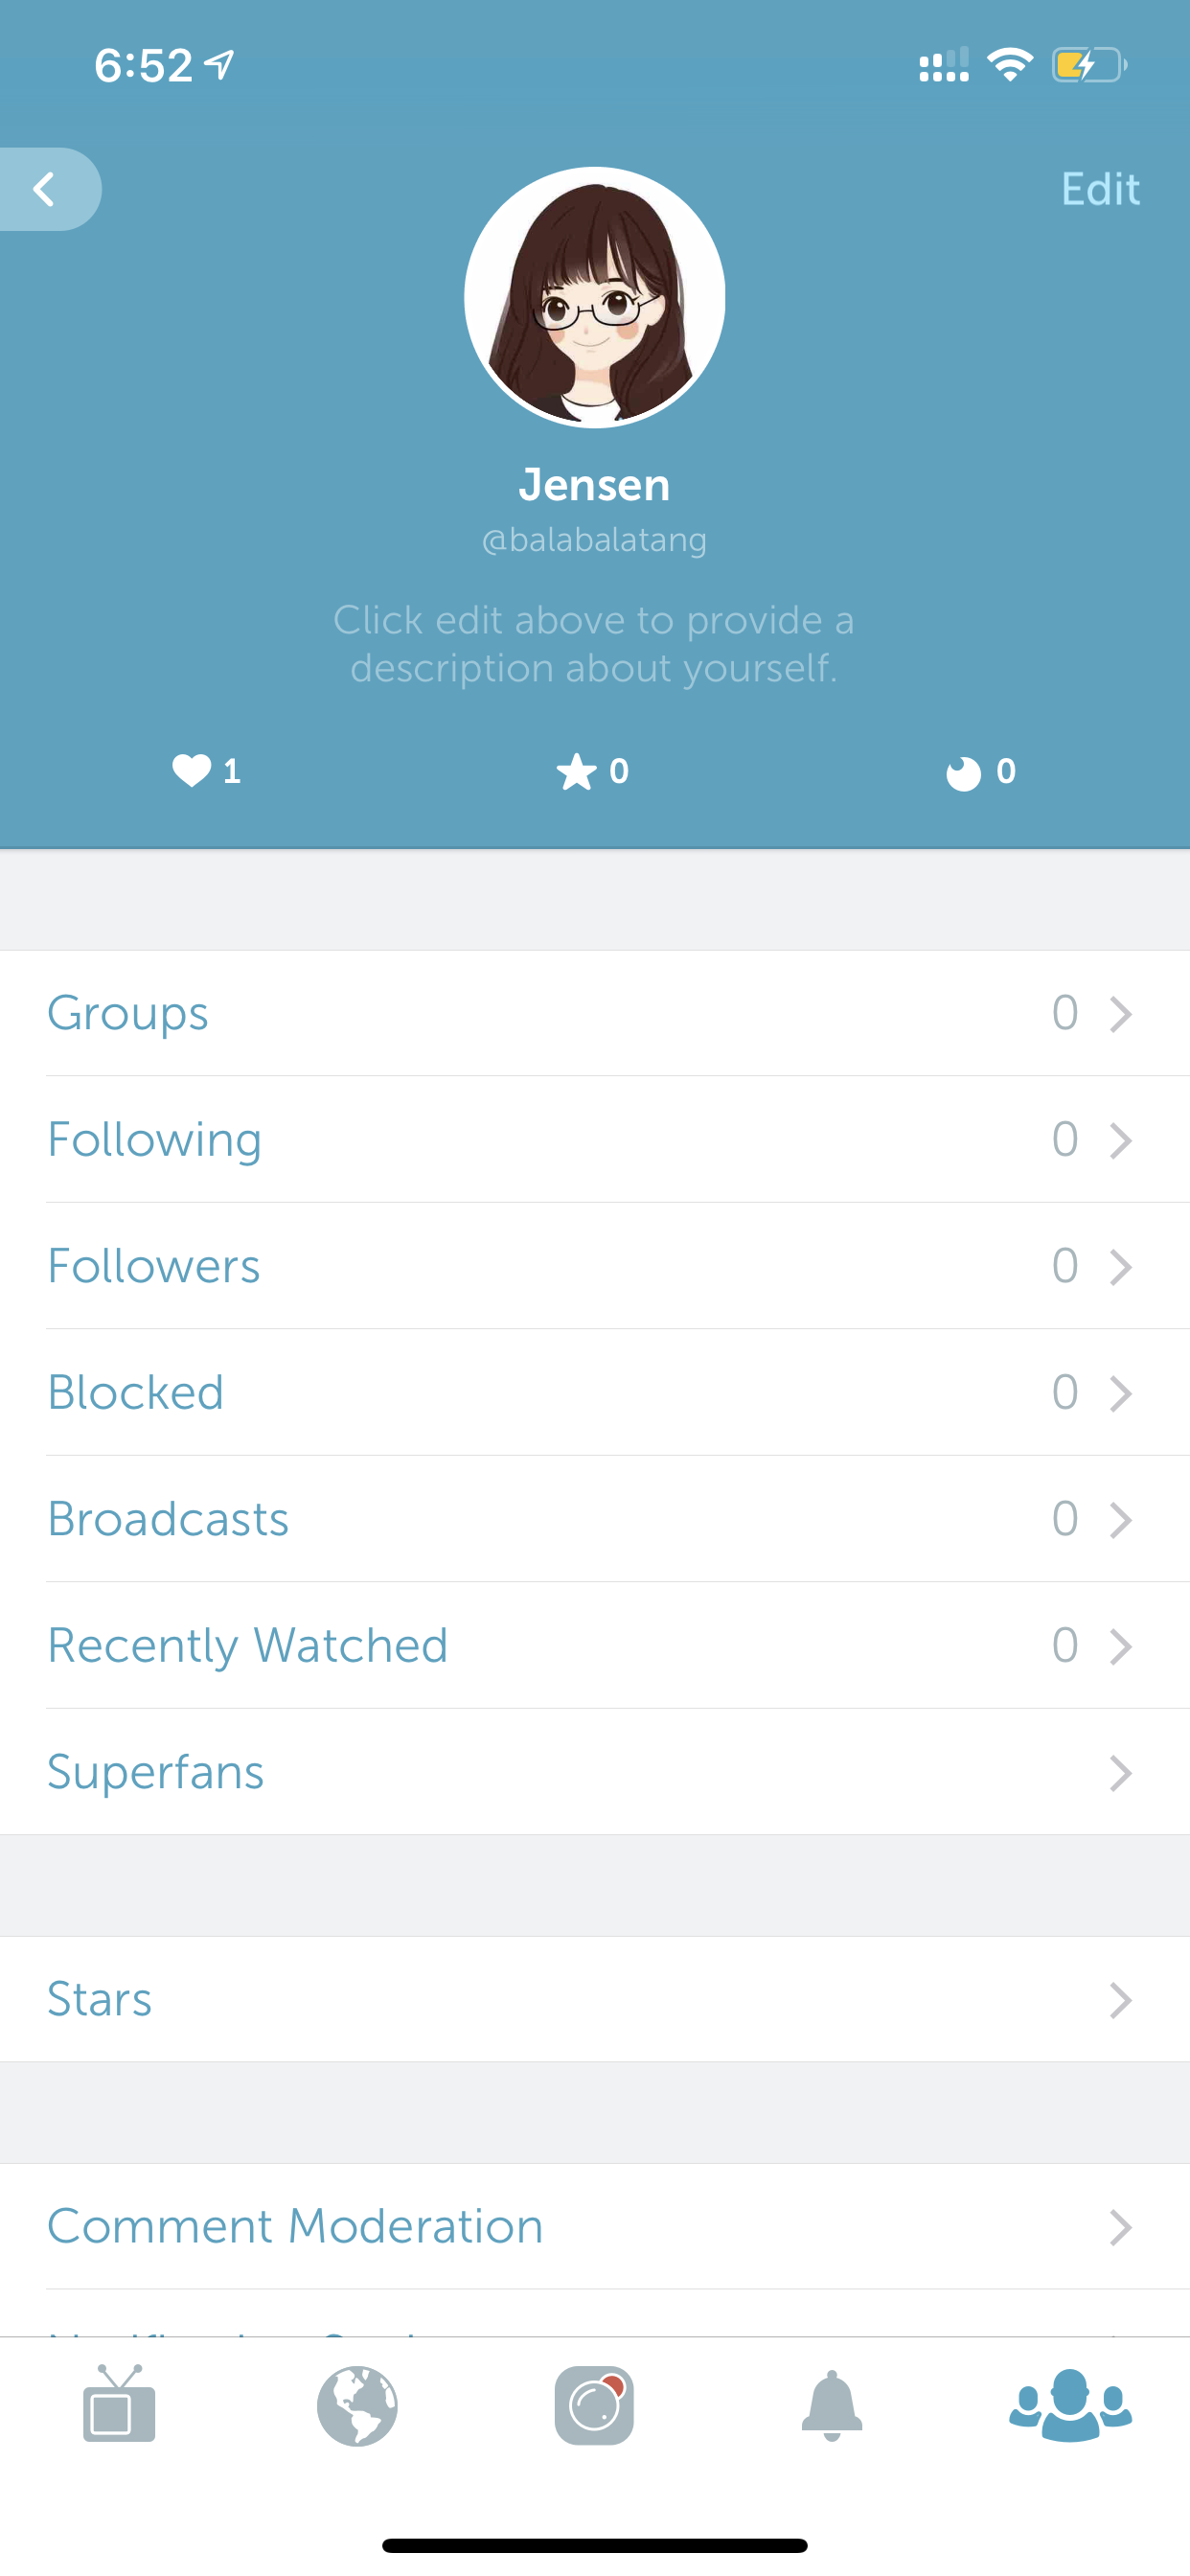The height and width of the screenshot is (2576, 1190).
Task: Open notifications bell tab
Action: (x=832, y=2405)
